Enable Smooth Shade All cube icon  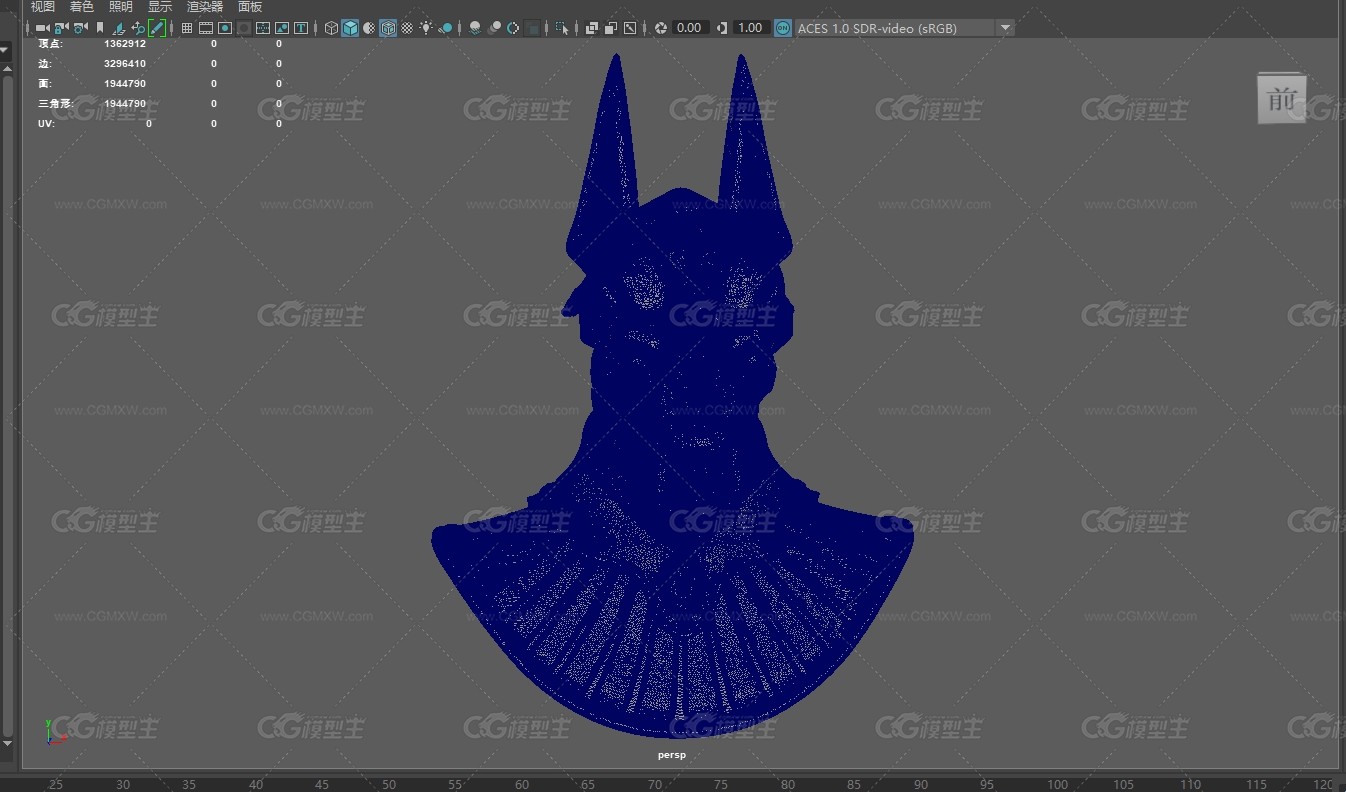350,28
